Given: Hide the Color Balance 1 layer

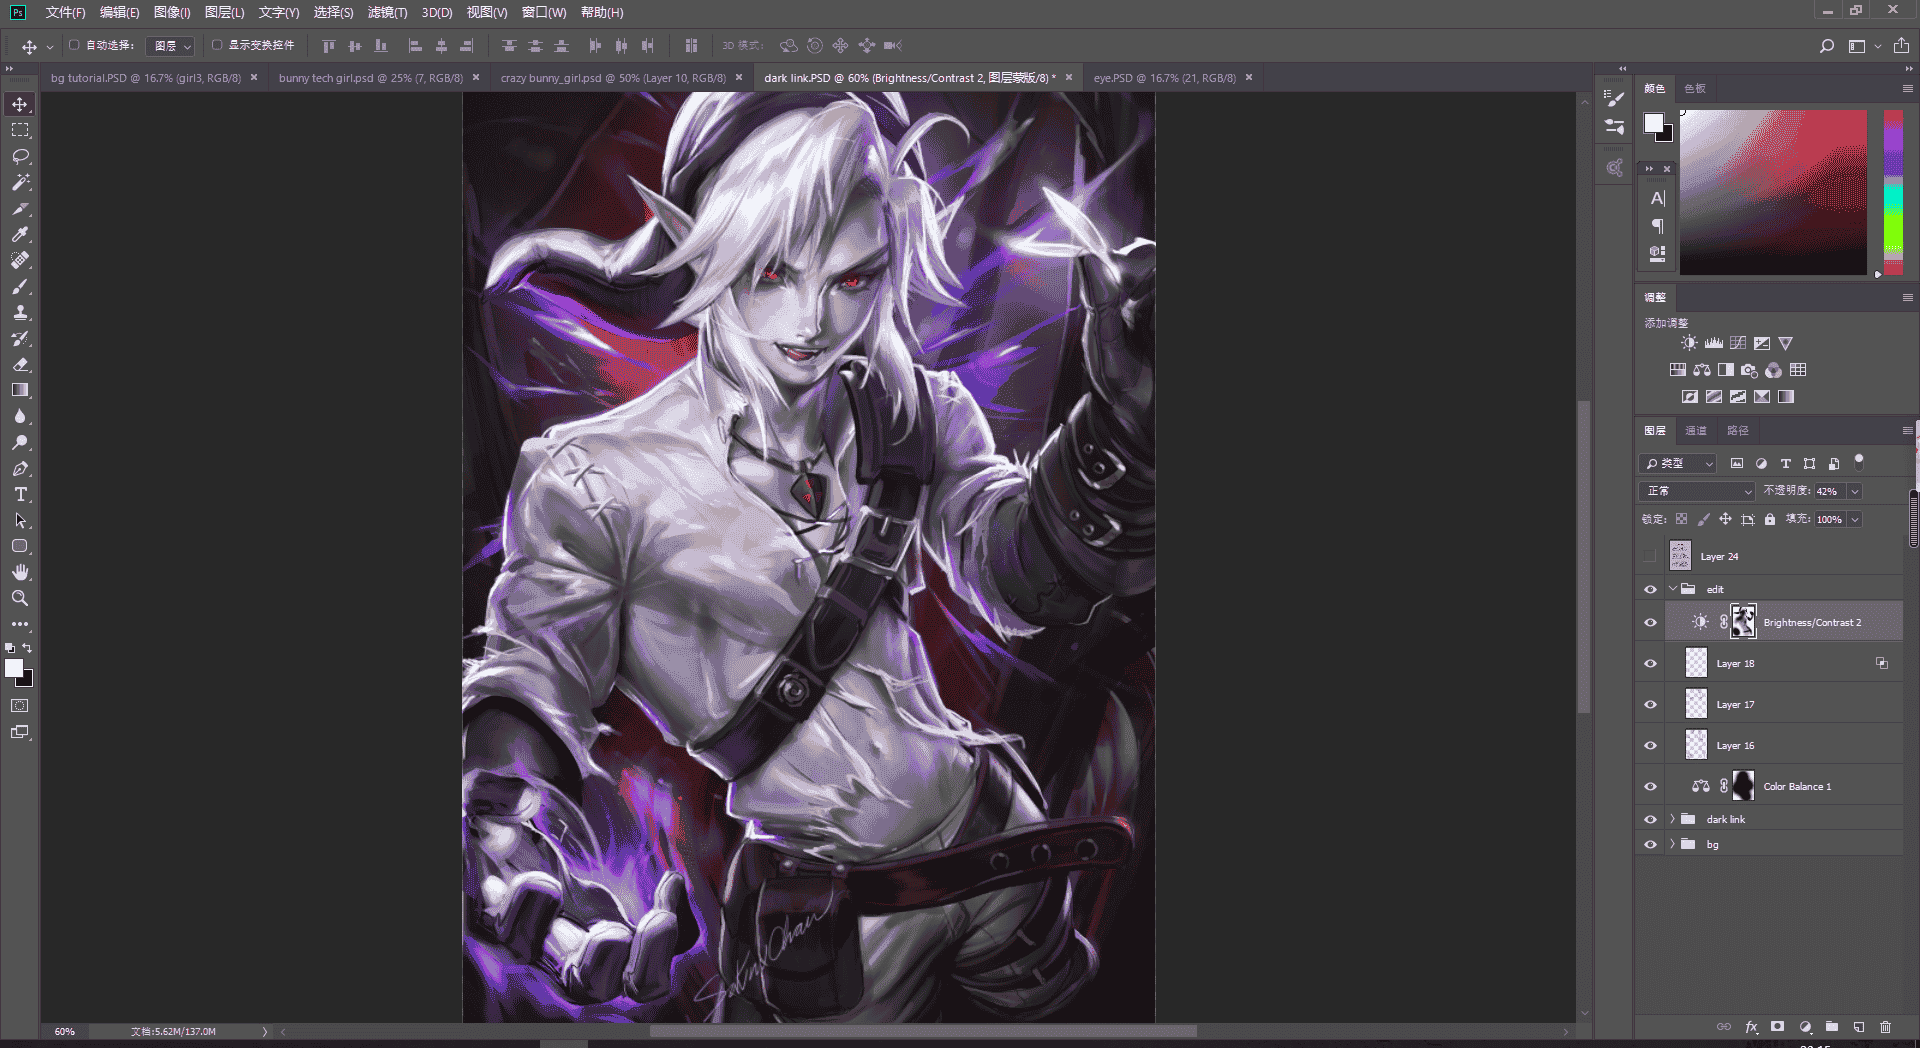Looking at the screenshot, I should [1650, 787].
